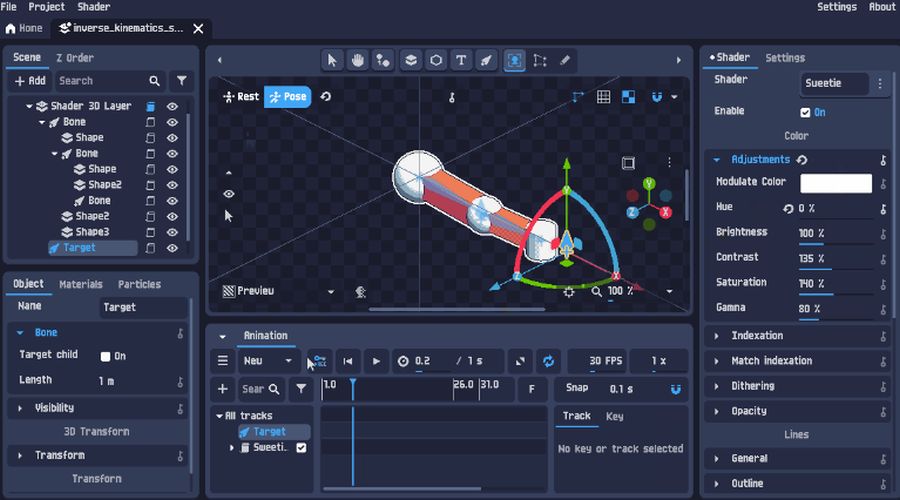Enable the Target child checkbox
Image resolution: width=900 pixels, height=500 pixels.
[x=105, y=356]
